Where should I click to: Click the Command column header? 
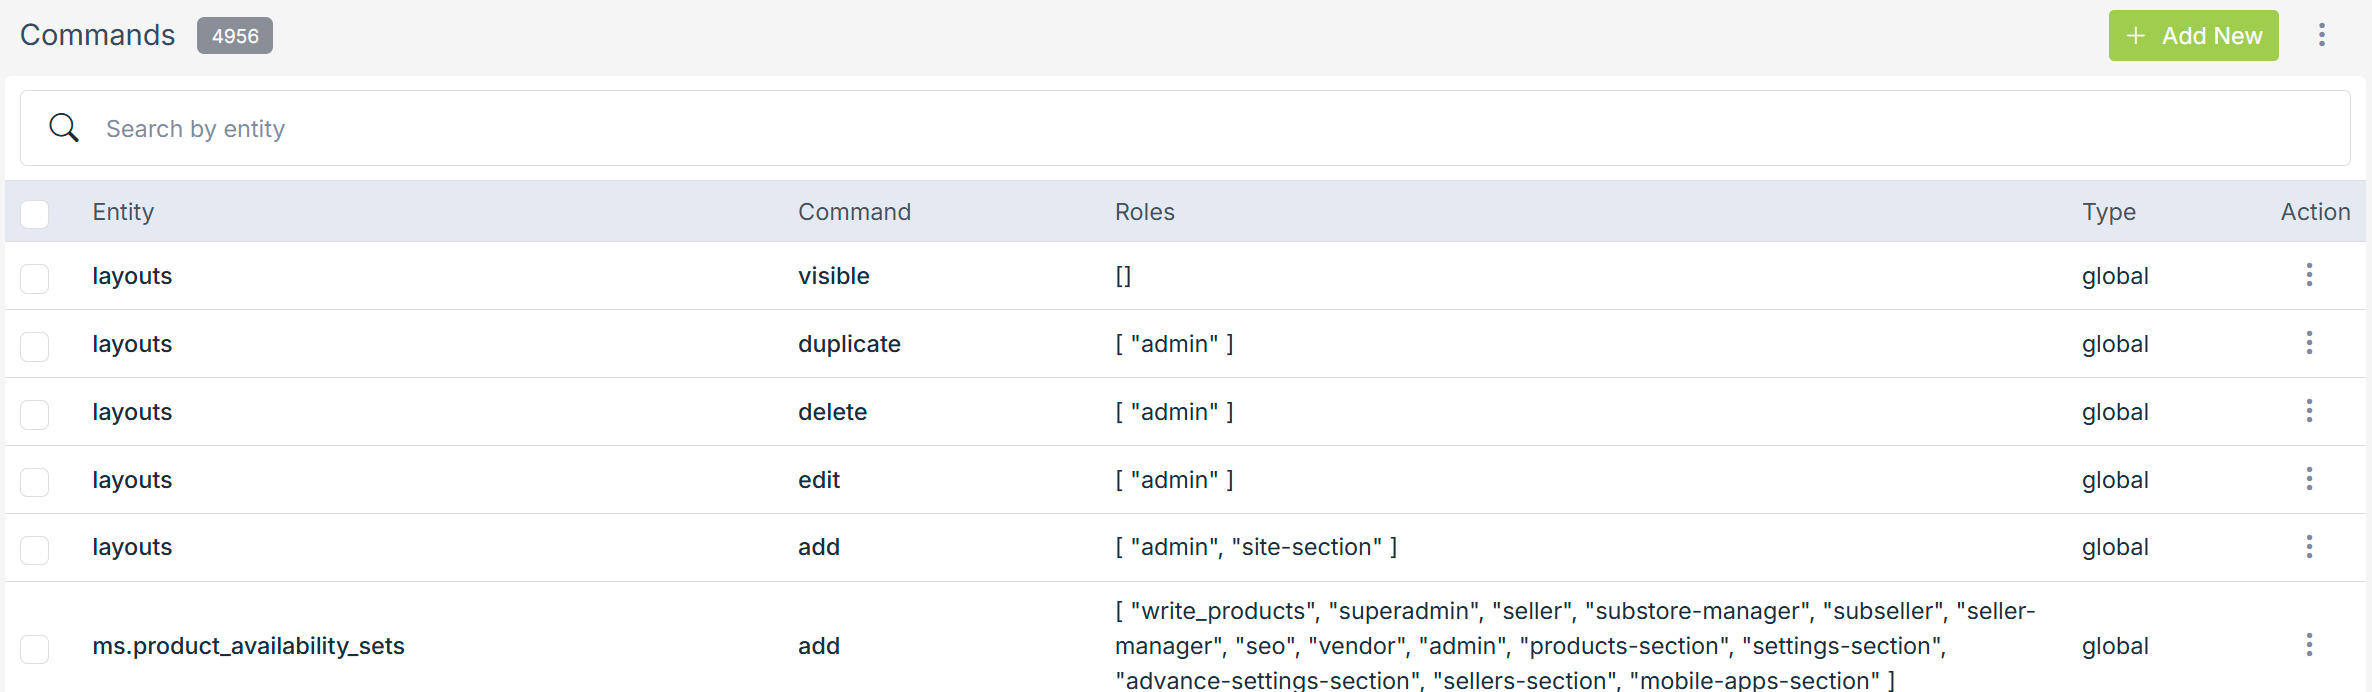coord(854,212)
